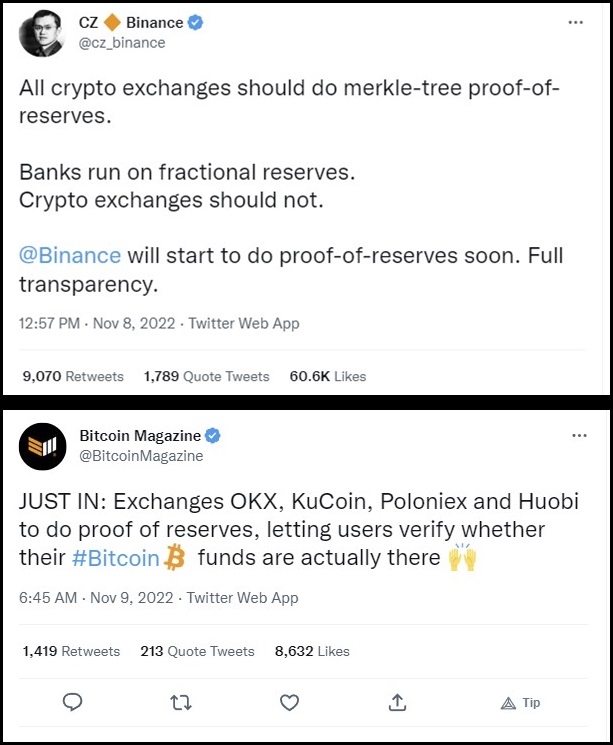Click the share upload icon
The image size is (613, 745).
click(397, 702)
